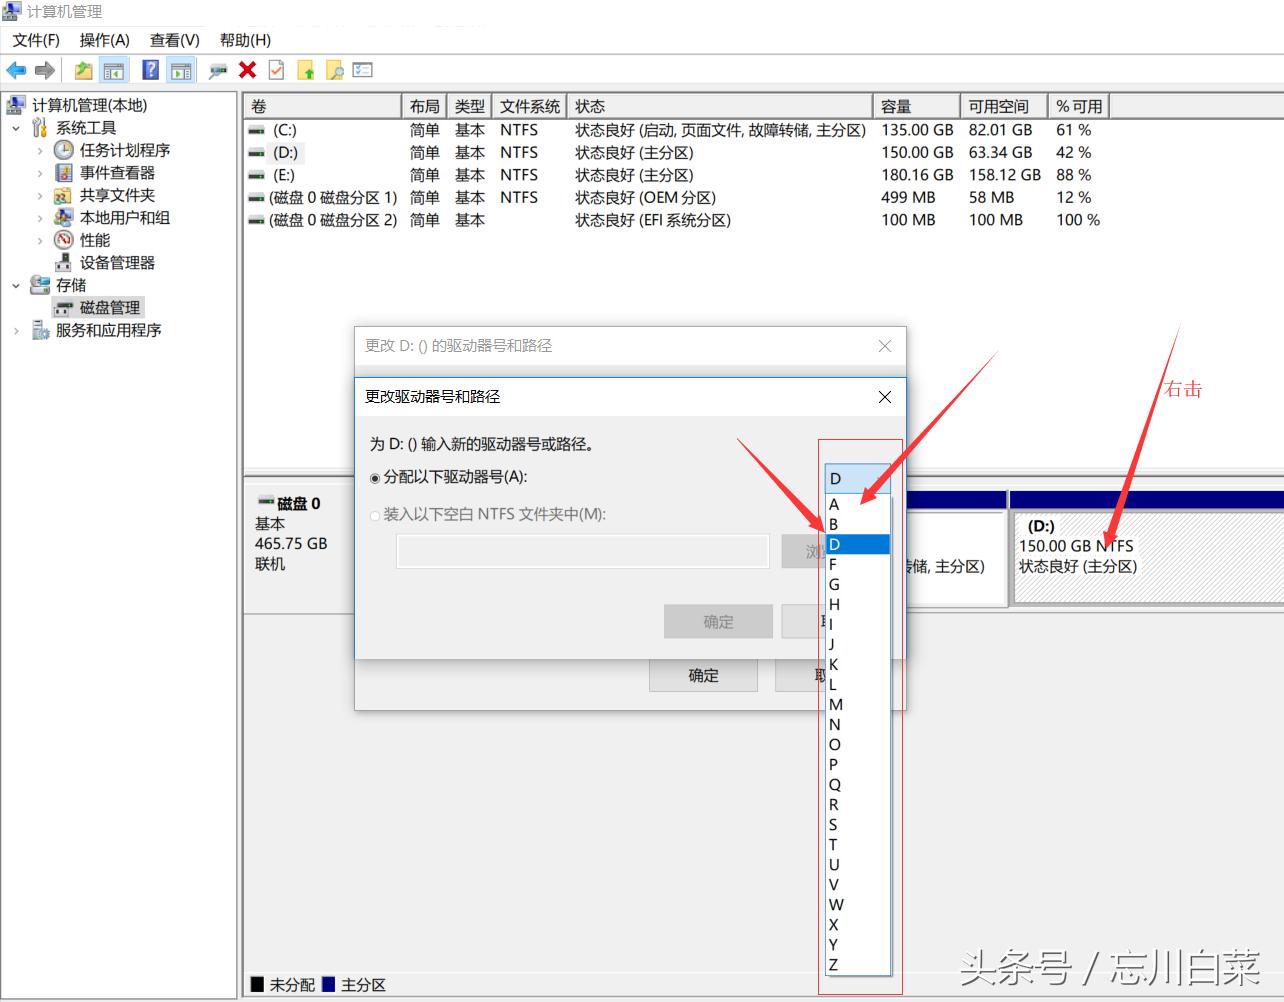Click 确定 in the 更改 D: () dialog behind
The width and height of the screenshot is (1284, 1002).
point(703,676)
